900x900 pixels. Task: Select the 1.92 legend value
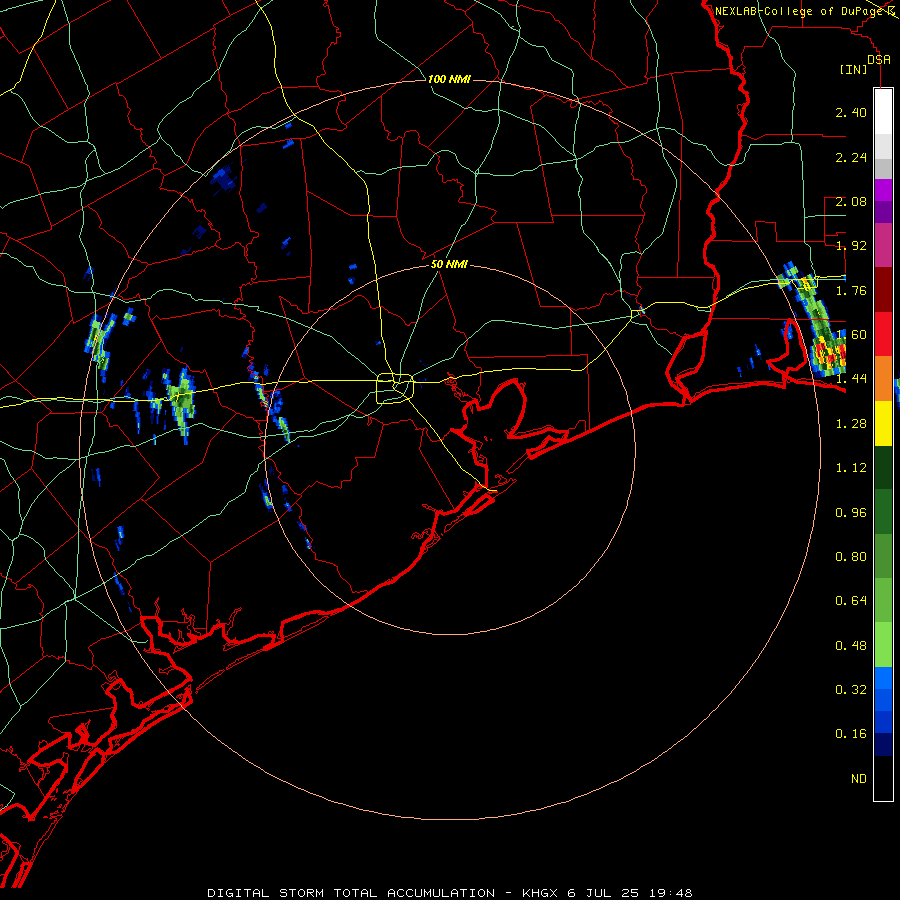click(851, 246)
